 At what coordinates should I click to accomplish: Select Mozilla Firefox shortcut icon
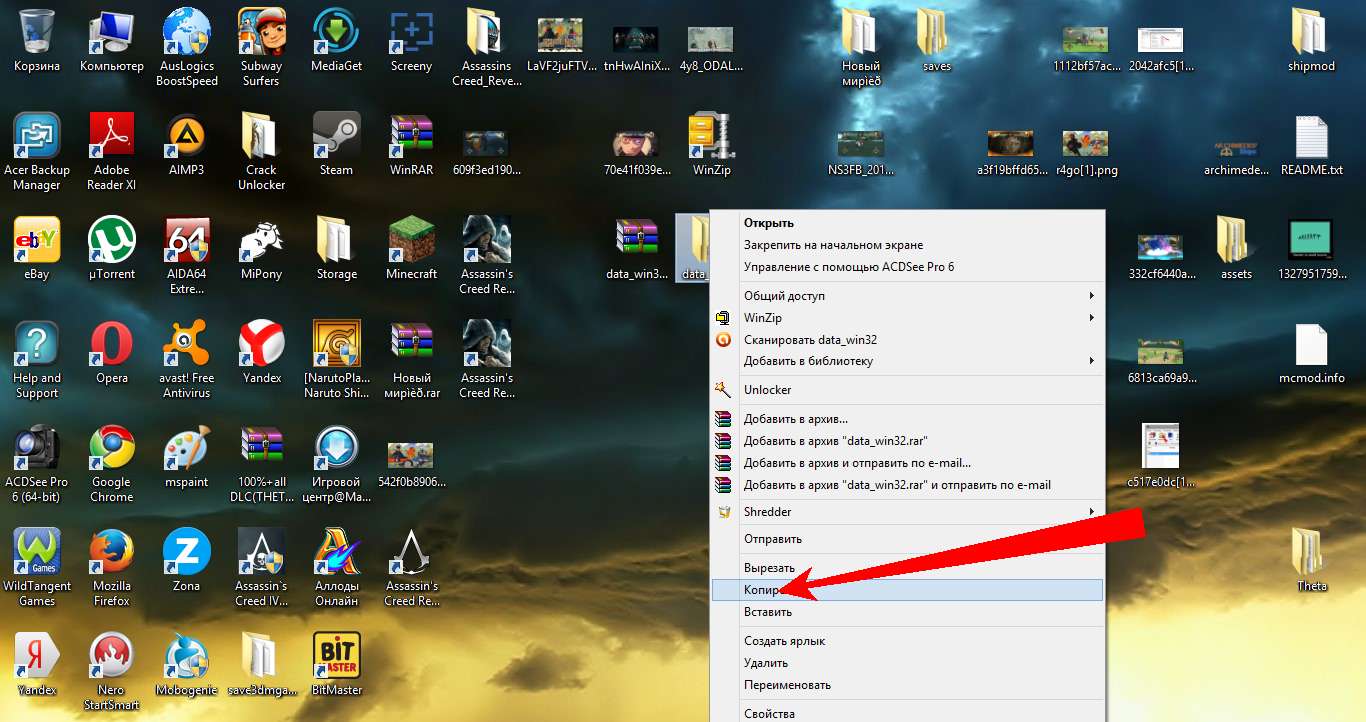(x=112, y=552)
